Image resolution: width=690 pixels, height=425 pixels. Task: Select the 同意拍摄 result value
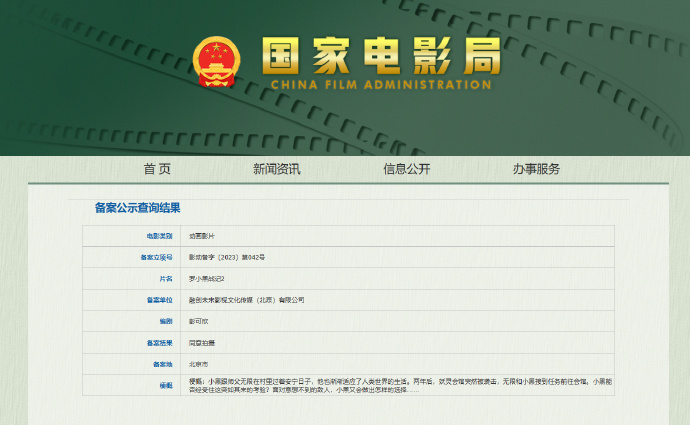point(202,343)
